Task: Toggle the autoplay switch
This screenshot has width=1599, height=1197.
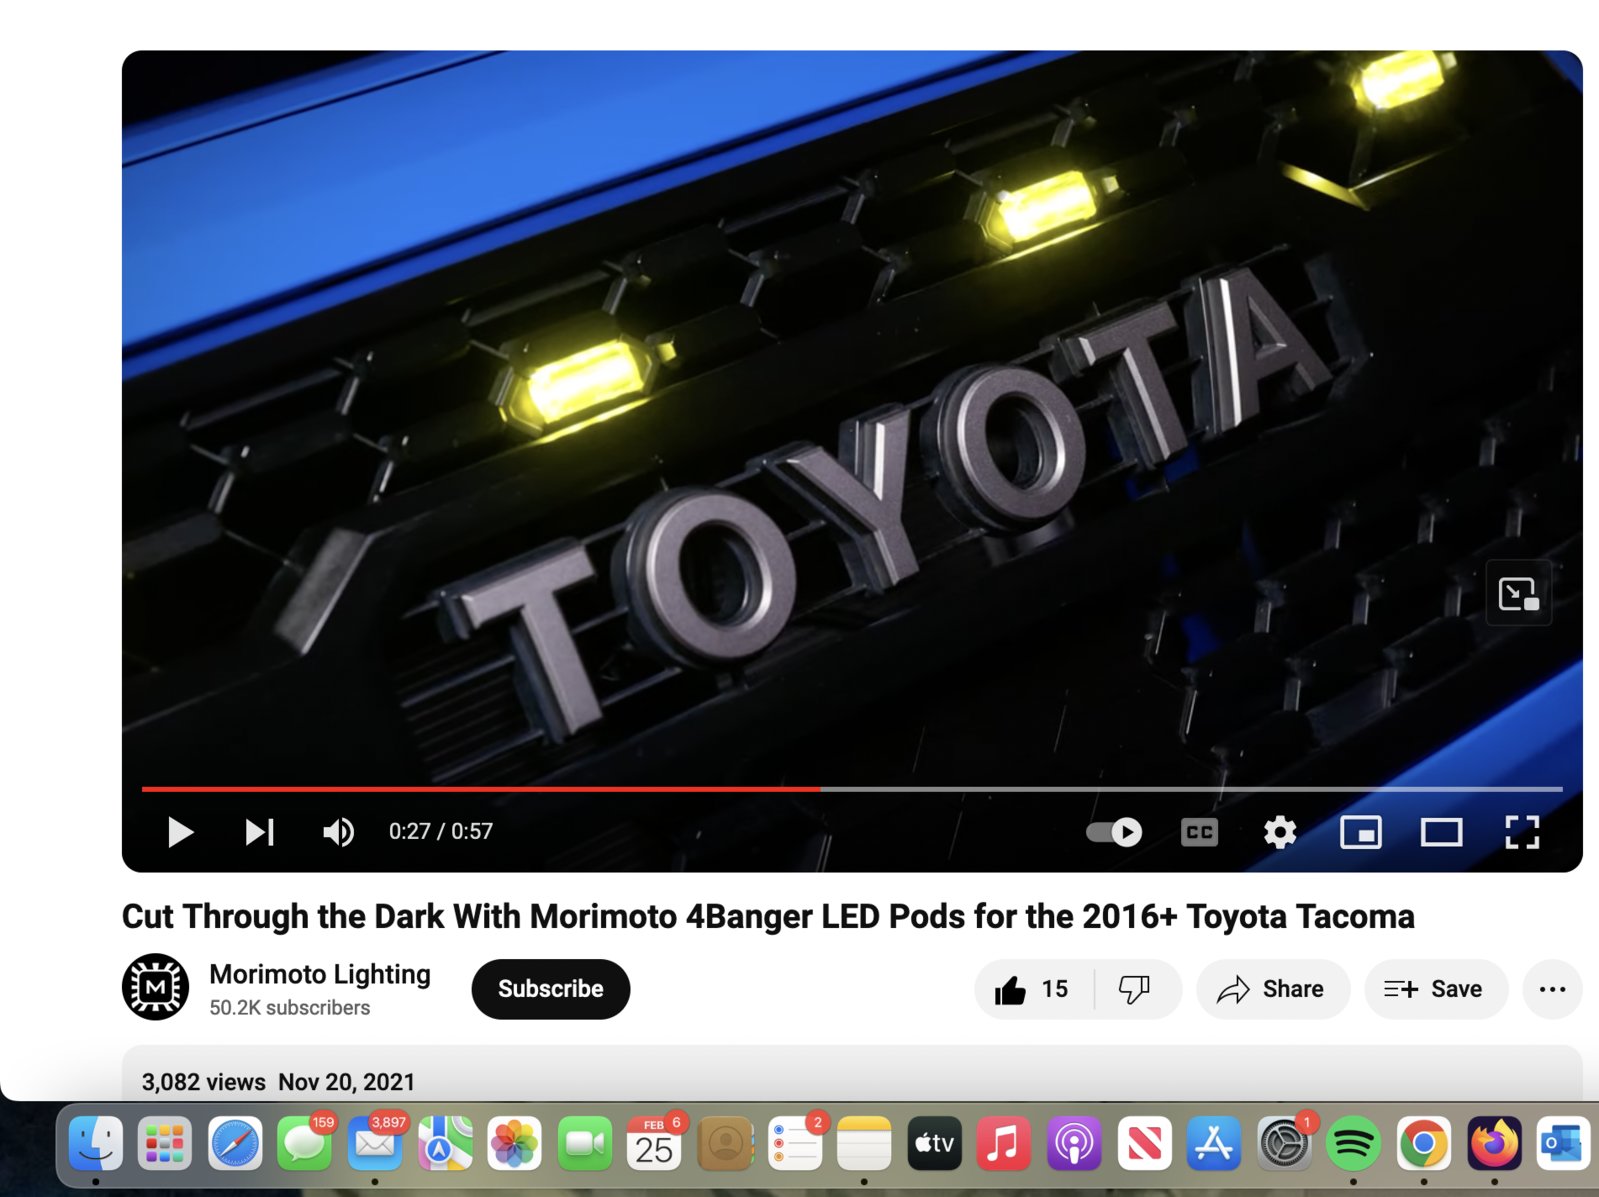Action: pyautogui.click(x=1114, y=832)
